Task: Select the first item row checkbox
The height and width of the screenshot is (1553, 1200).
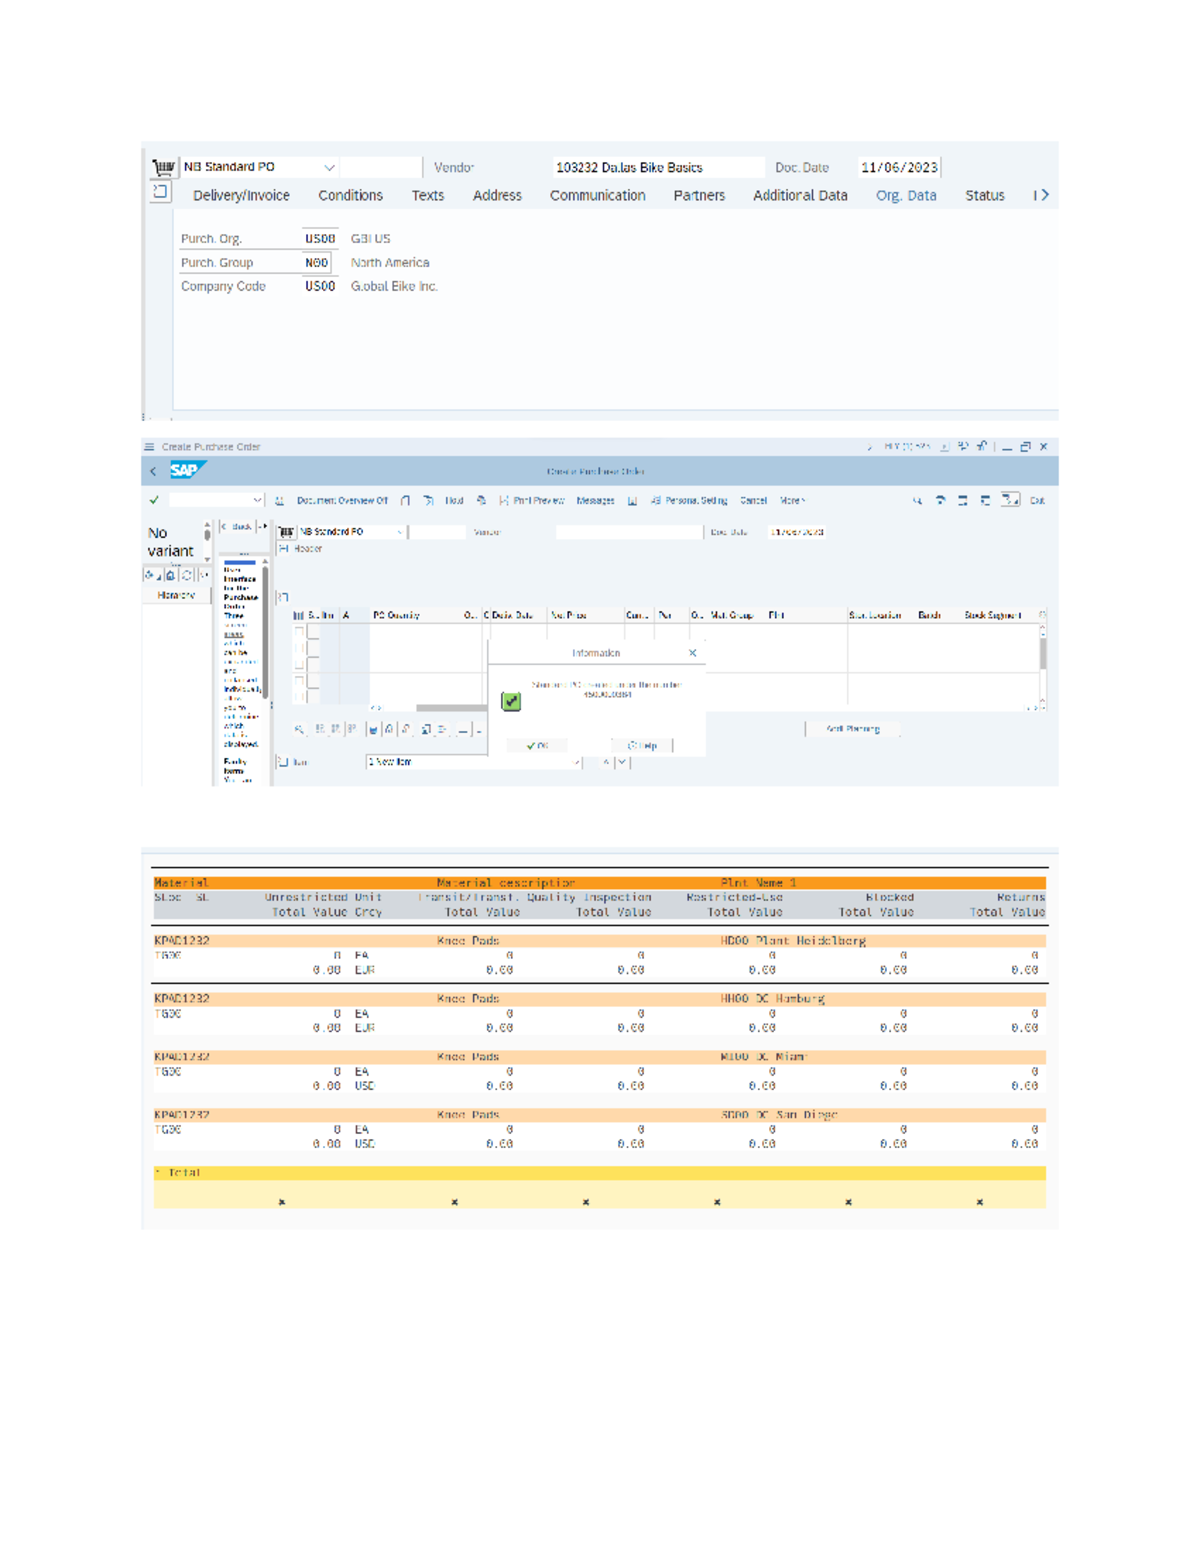Action: click(x=299, y=632)
